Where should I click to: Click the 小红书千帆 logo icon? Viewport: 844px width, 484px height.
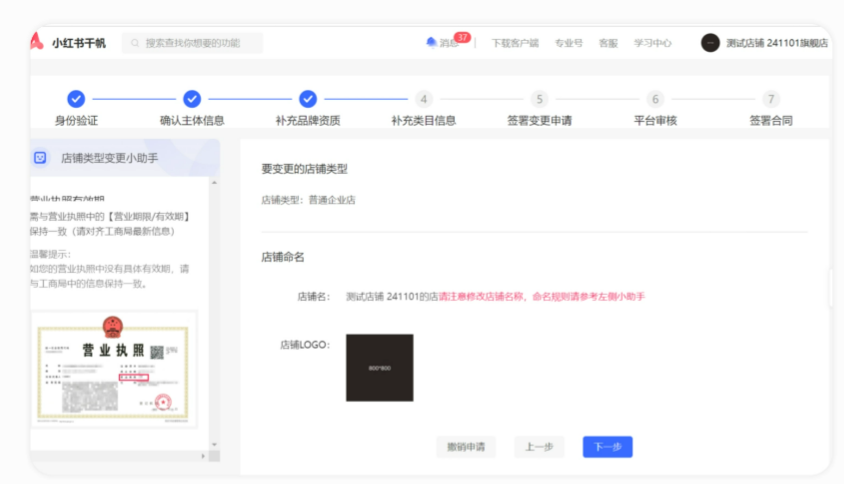click(x=37, y=41)
